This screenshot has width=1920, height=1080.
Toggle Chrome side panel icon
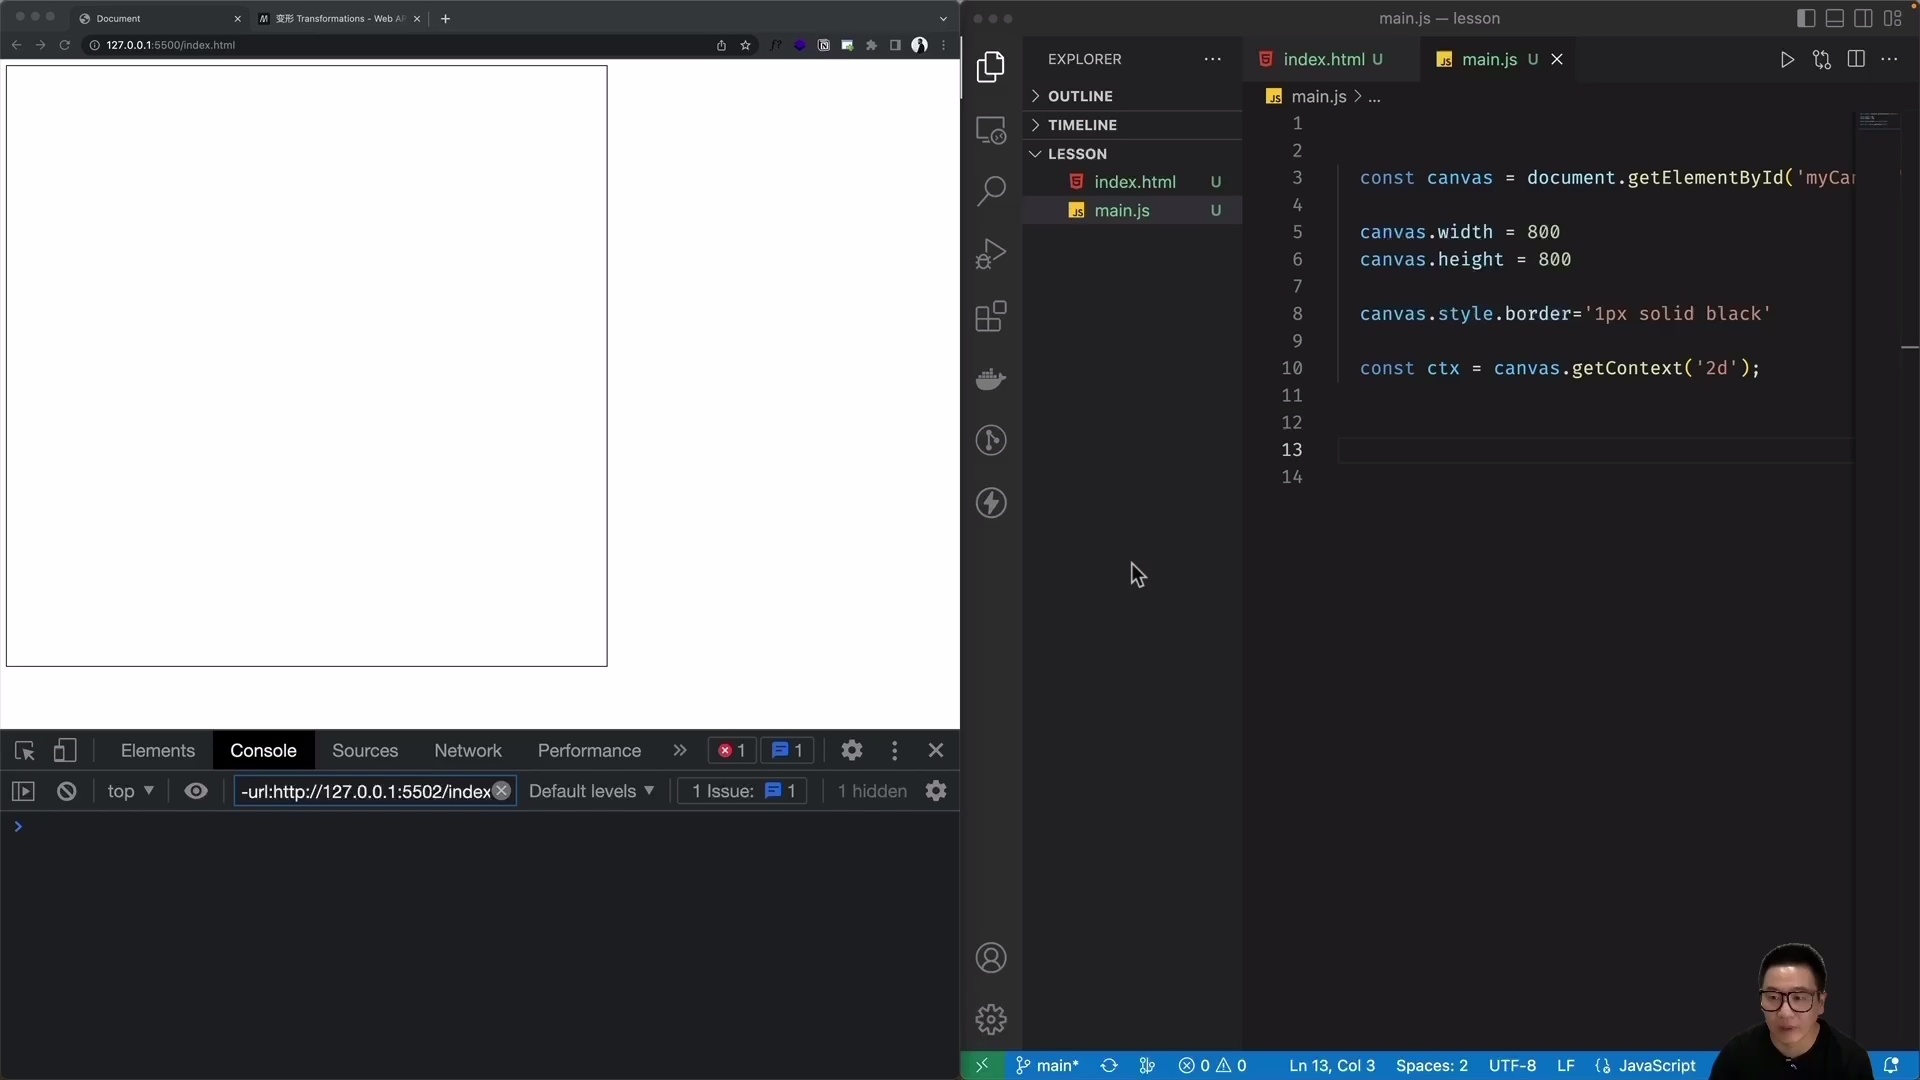tap(895, 45)
